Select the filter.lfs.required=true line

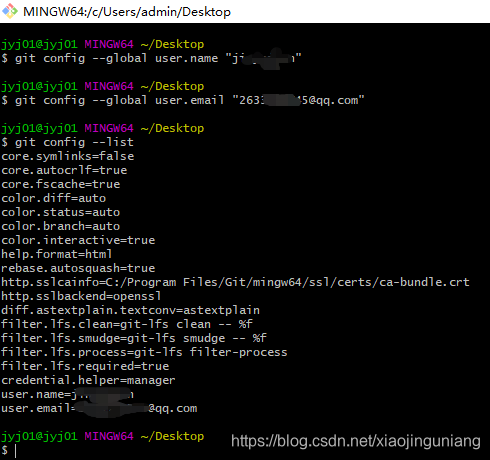tap(85, 366)
